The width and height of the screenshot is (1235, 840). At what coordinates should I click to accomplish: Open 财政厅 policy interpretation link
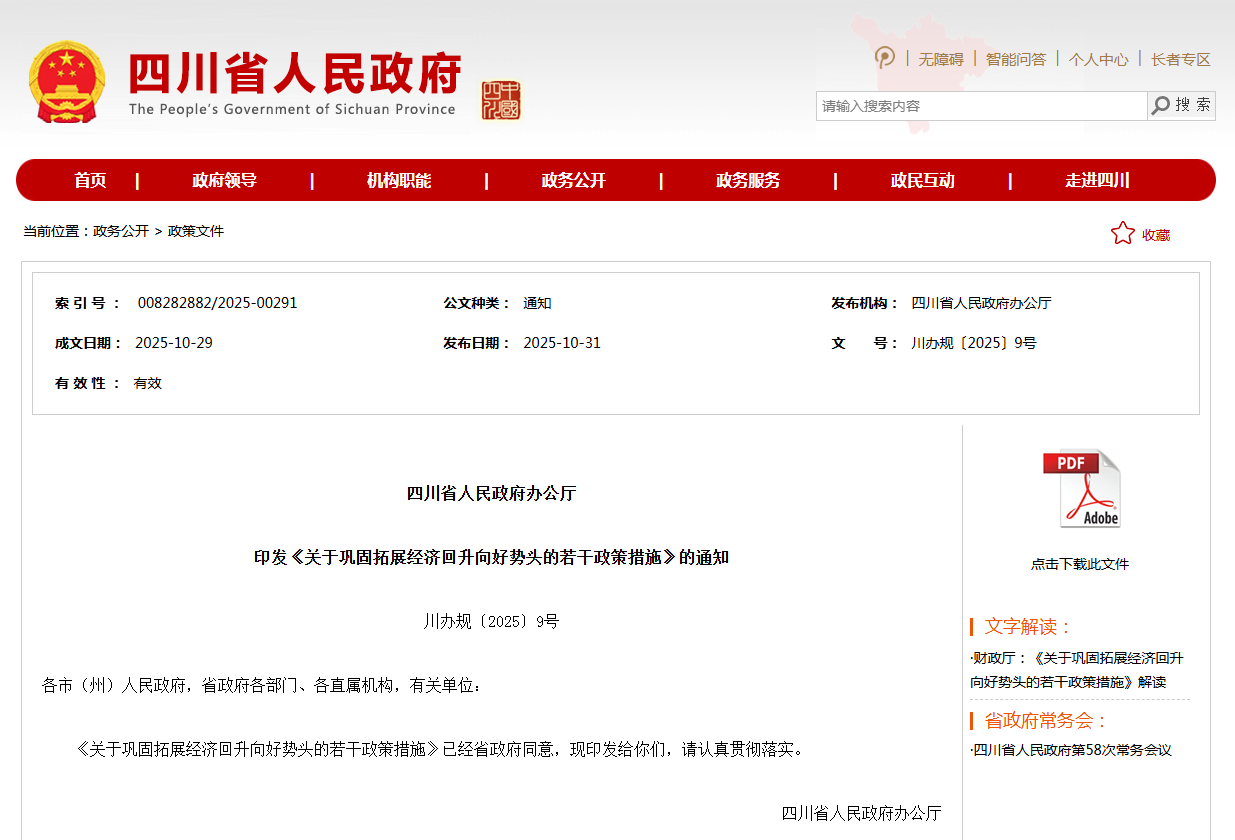[1077, 670]
